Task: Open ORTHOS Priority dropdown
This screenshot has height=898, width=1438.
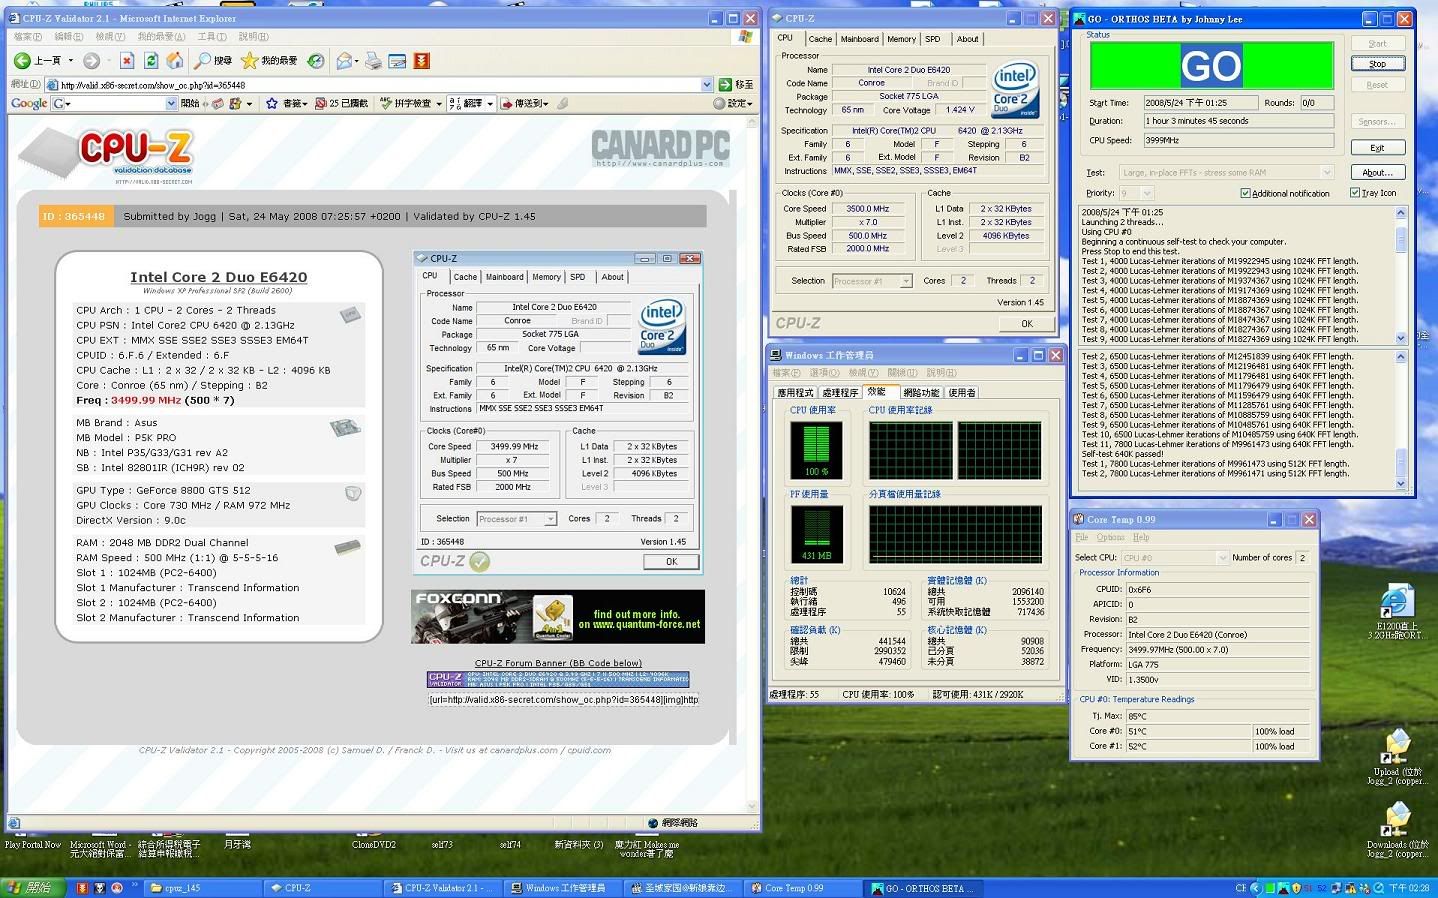Action: point(1146,193)
